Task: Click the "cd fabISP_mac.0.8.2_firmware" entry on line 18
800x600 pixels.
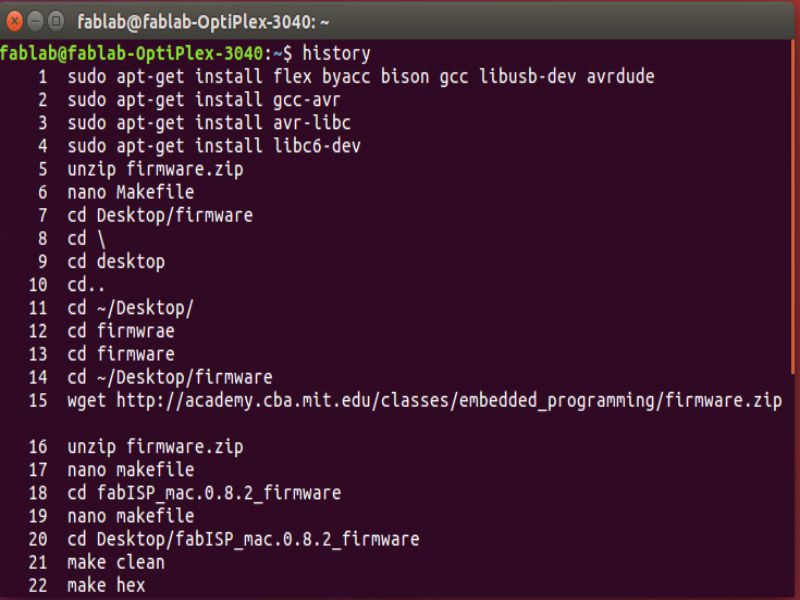Action: pyautogui.click(x=204, y=493)
